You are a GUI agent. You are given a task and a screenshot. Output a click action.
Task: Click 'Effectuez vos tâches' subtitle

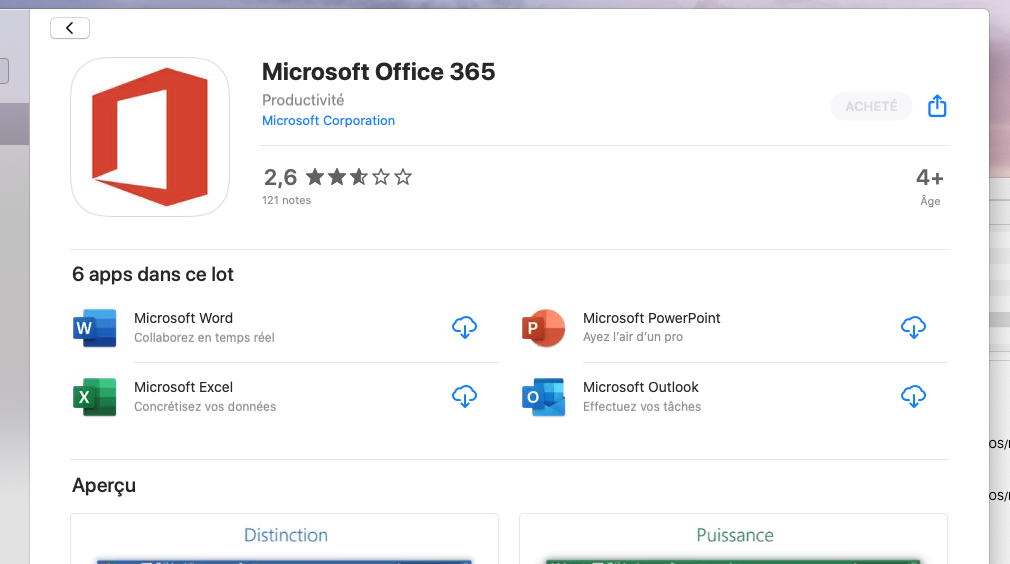(x=642, y=406)
